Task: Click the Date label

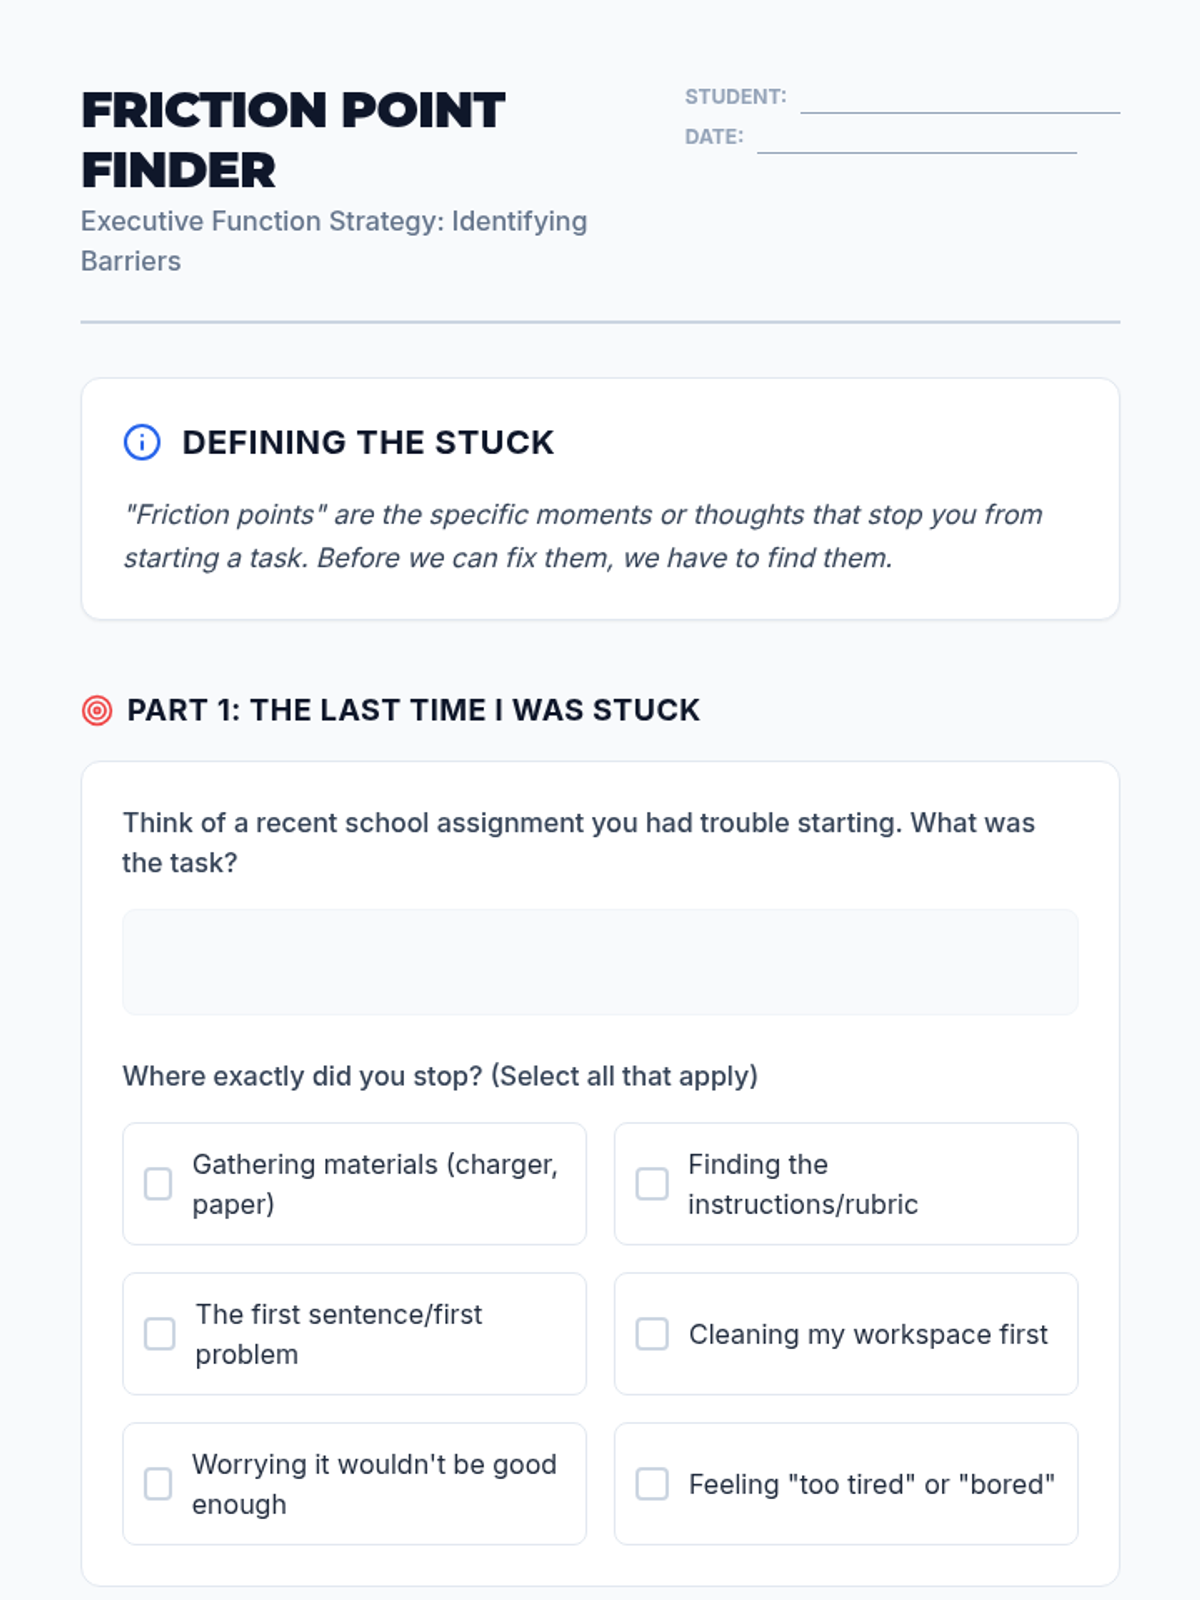Action: click(713, 137)
